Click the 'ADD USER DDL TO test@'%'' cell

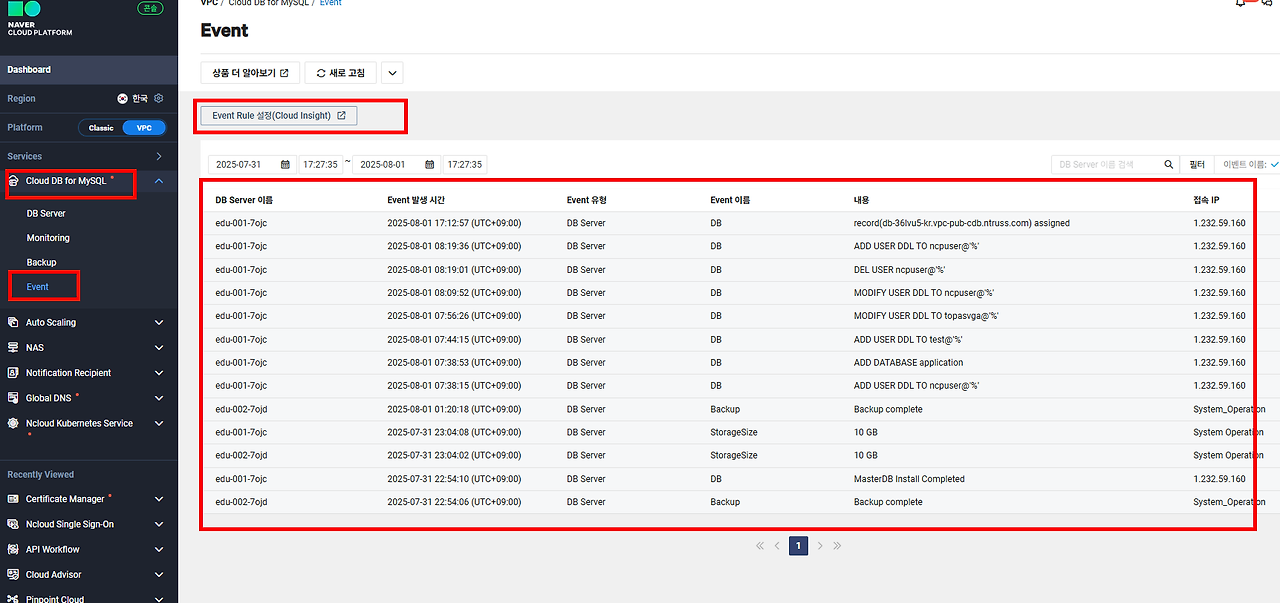[909, 340]
